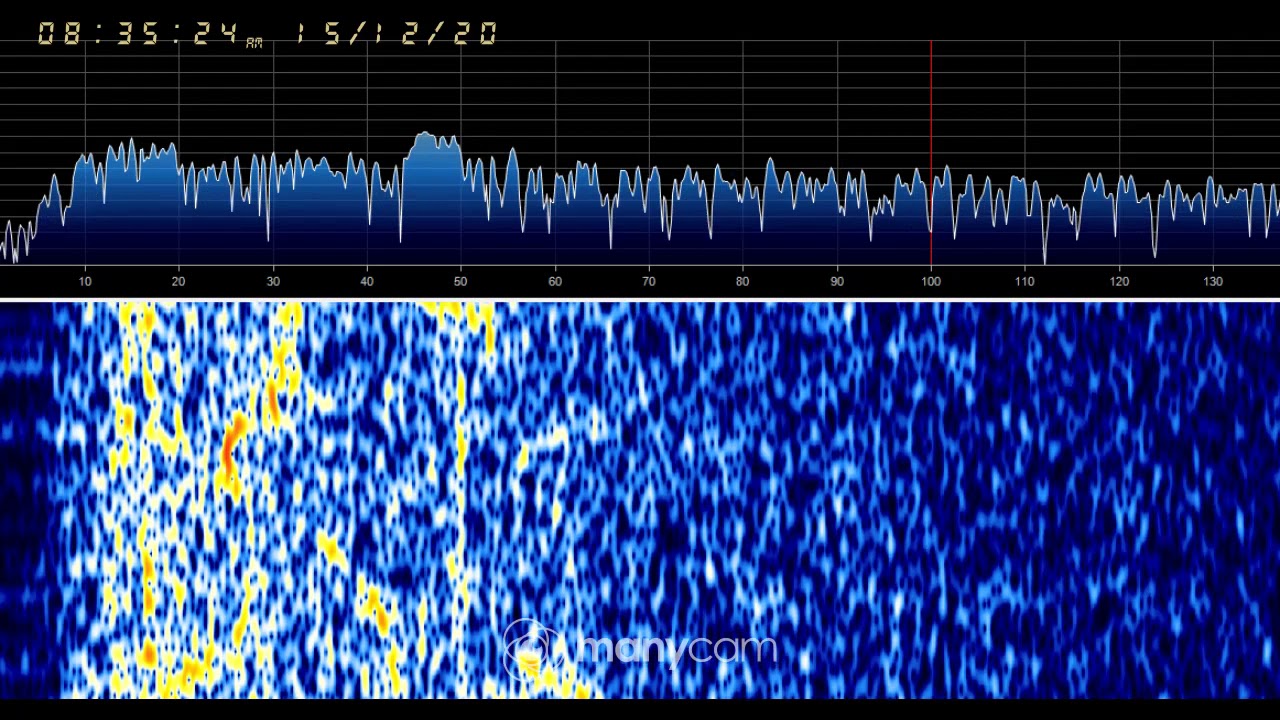Click the axis label 60
Screen dimensions: 1280x720
pyautogui.click(x=555, y=282)
